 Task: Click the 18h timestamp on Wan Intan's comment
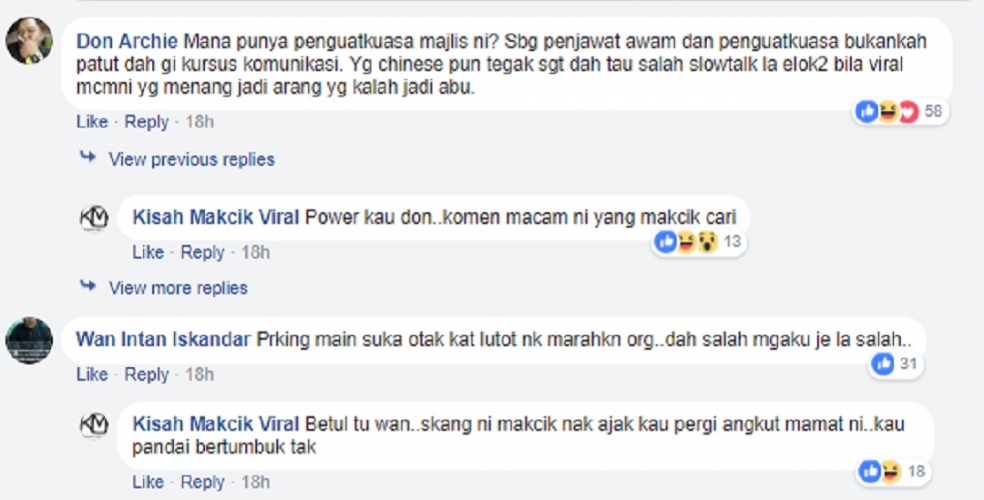point(200,375)
